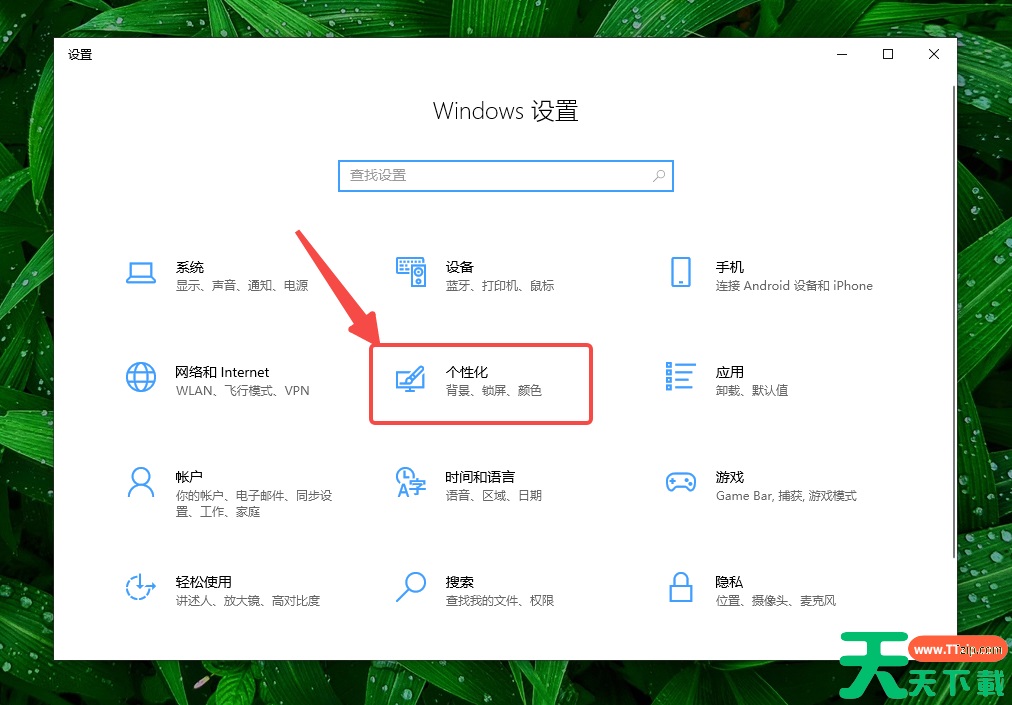
Task: Minimize the 设置 window
Action: point(842,55)
